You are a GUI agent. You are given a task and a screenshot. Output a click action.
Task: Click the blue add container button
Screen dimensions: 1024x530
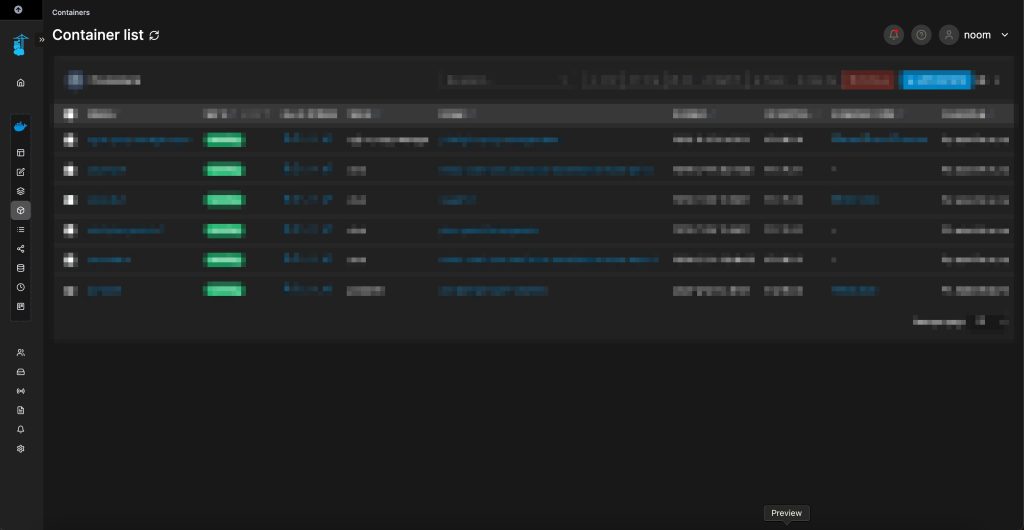point(936,80)
